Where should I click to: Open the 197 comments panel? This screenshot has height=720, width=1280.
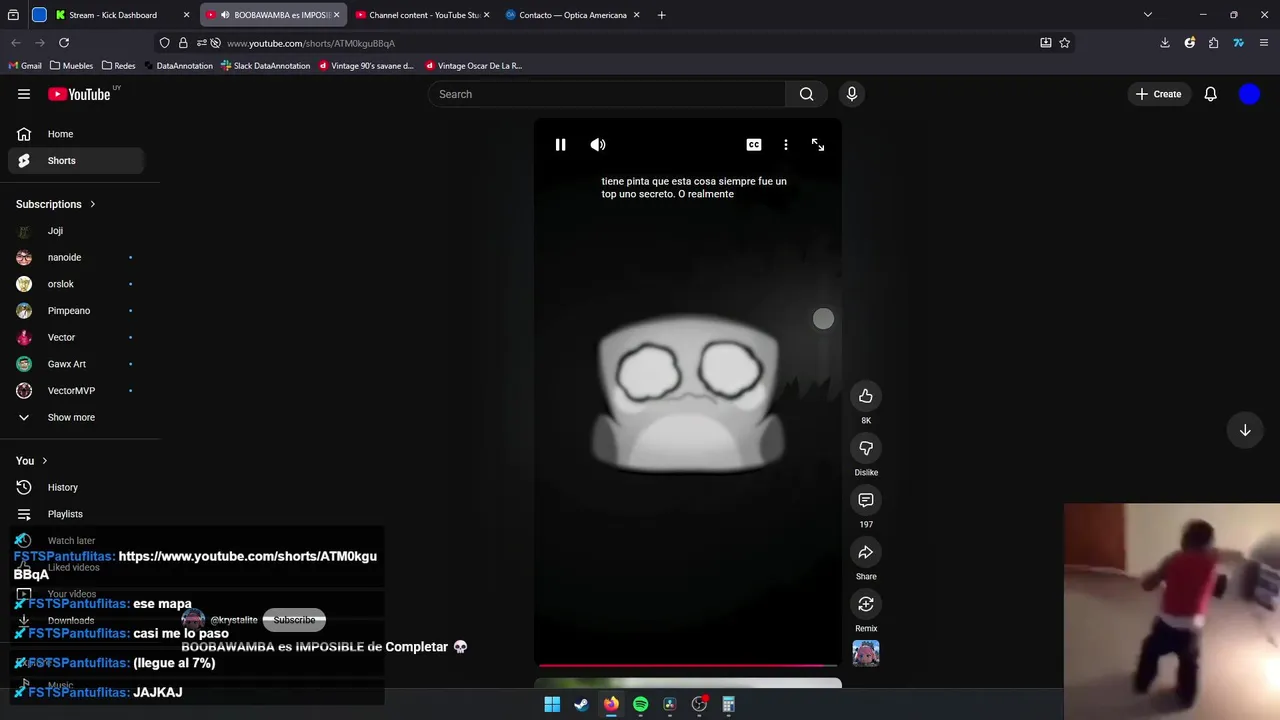click(x=866, y=500)
